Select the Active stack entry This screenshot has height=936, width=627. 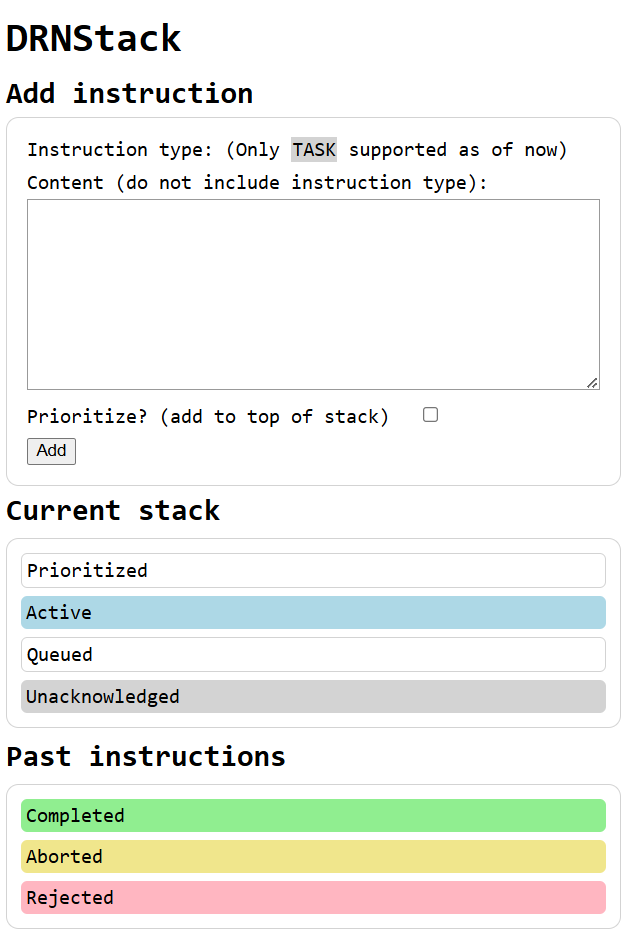pyautogui.click(x=313, y=612)
